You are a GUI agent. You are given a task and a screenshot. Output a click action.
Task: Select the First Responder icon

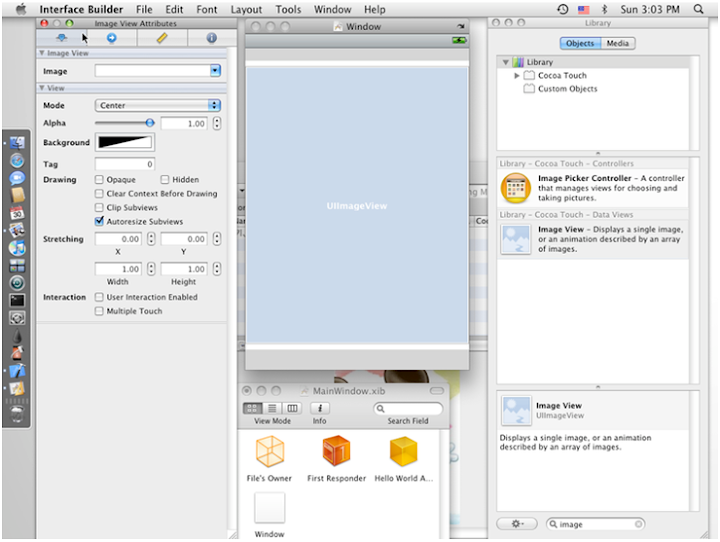pos(337,451)
